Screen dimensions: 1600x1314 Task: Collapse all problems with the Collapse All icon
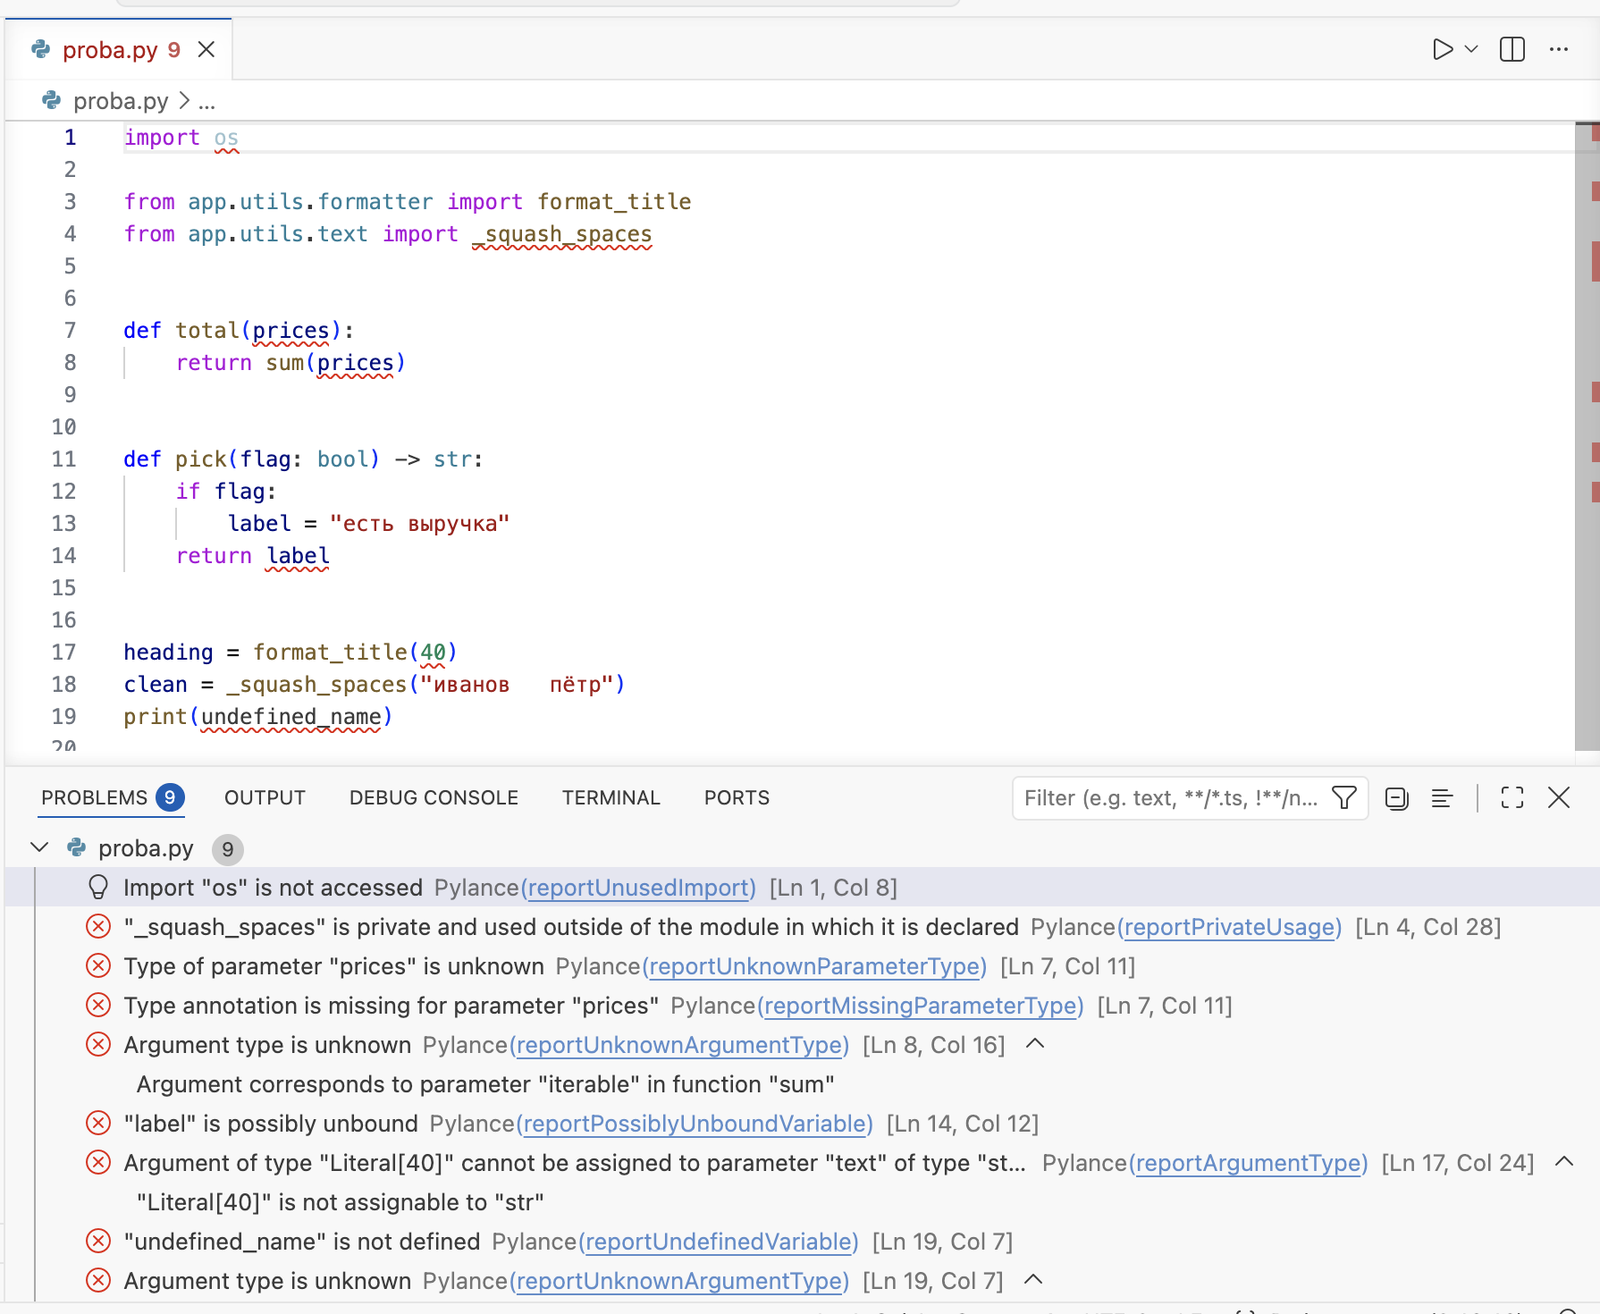(1397, 798)
